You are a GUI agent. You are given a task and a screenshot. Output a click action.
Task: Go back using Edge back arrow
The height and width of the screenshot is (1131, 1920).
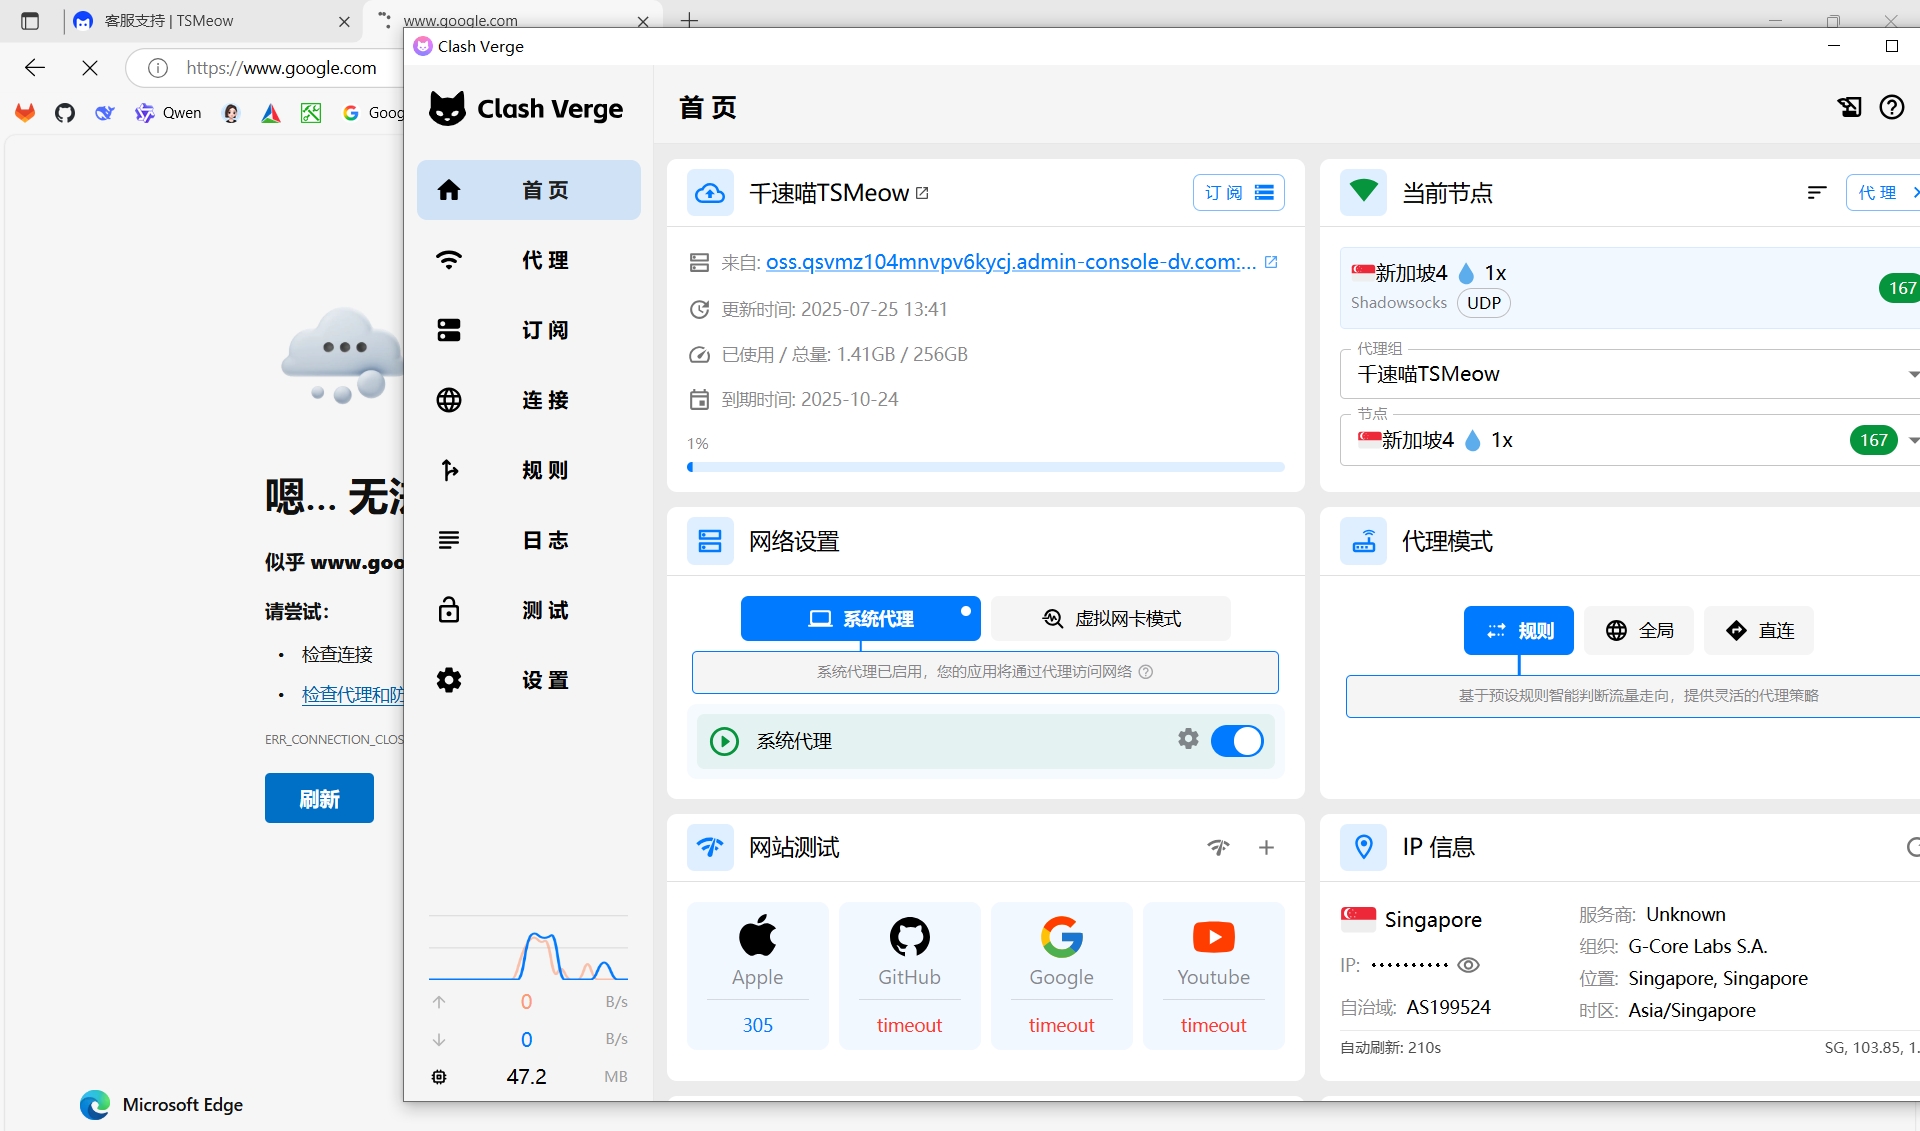[35, 68]
